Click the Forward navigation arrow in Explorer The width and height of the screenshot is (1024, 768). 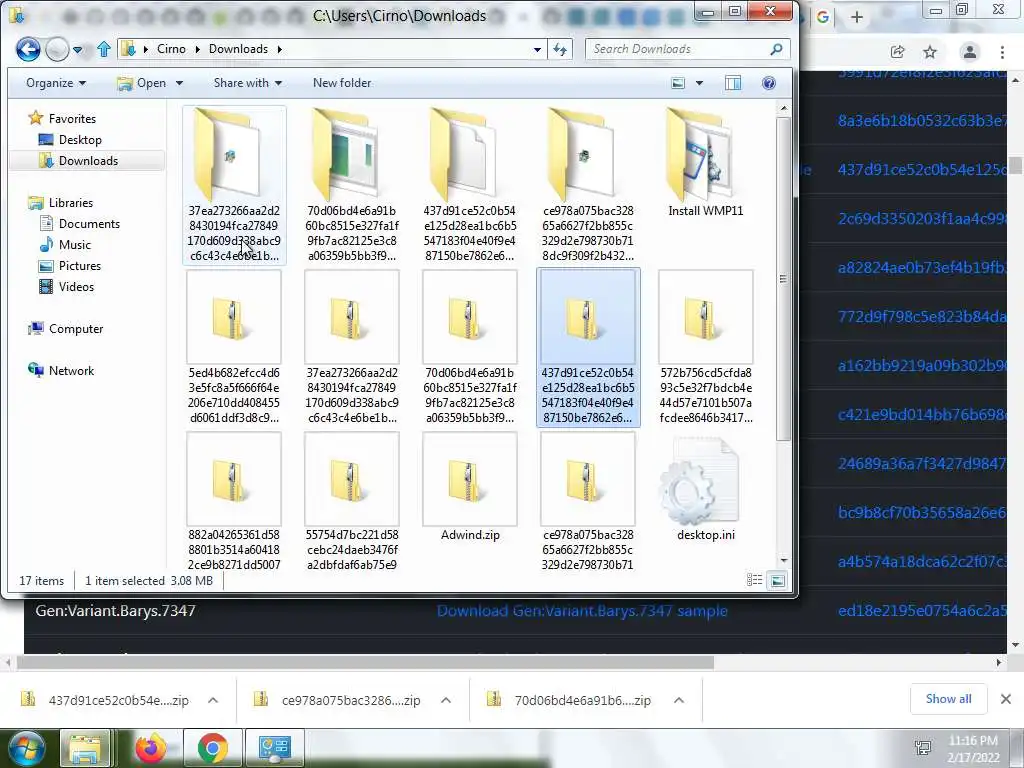(x=57, y=49)
